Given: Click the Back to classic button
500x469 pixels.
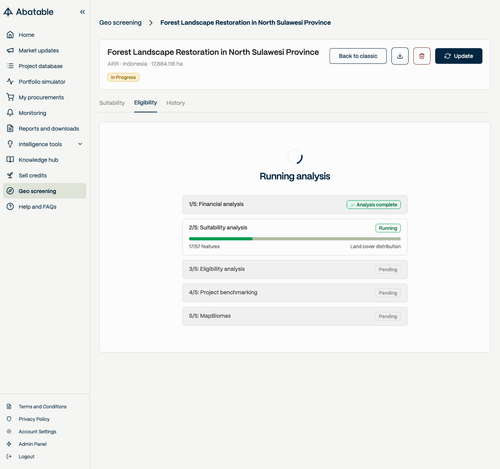Looking at the screenshot, I should tap(358, 56).
